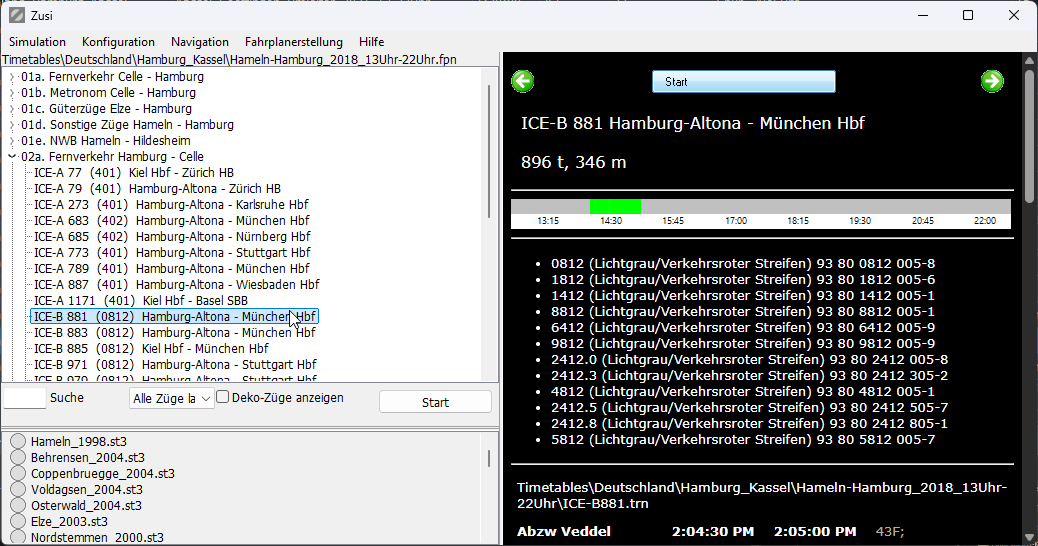Select ICE-A 887 Hamburg-Altona - Wiesbaden Hbf
This screenshot has height=546, width=1038.
pos(177,284)
